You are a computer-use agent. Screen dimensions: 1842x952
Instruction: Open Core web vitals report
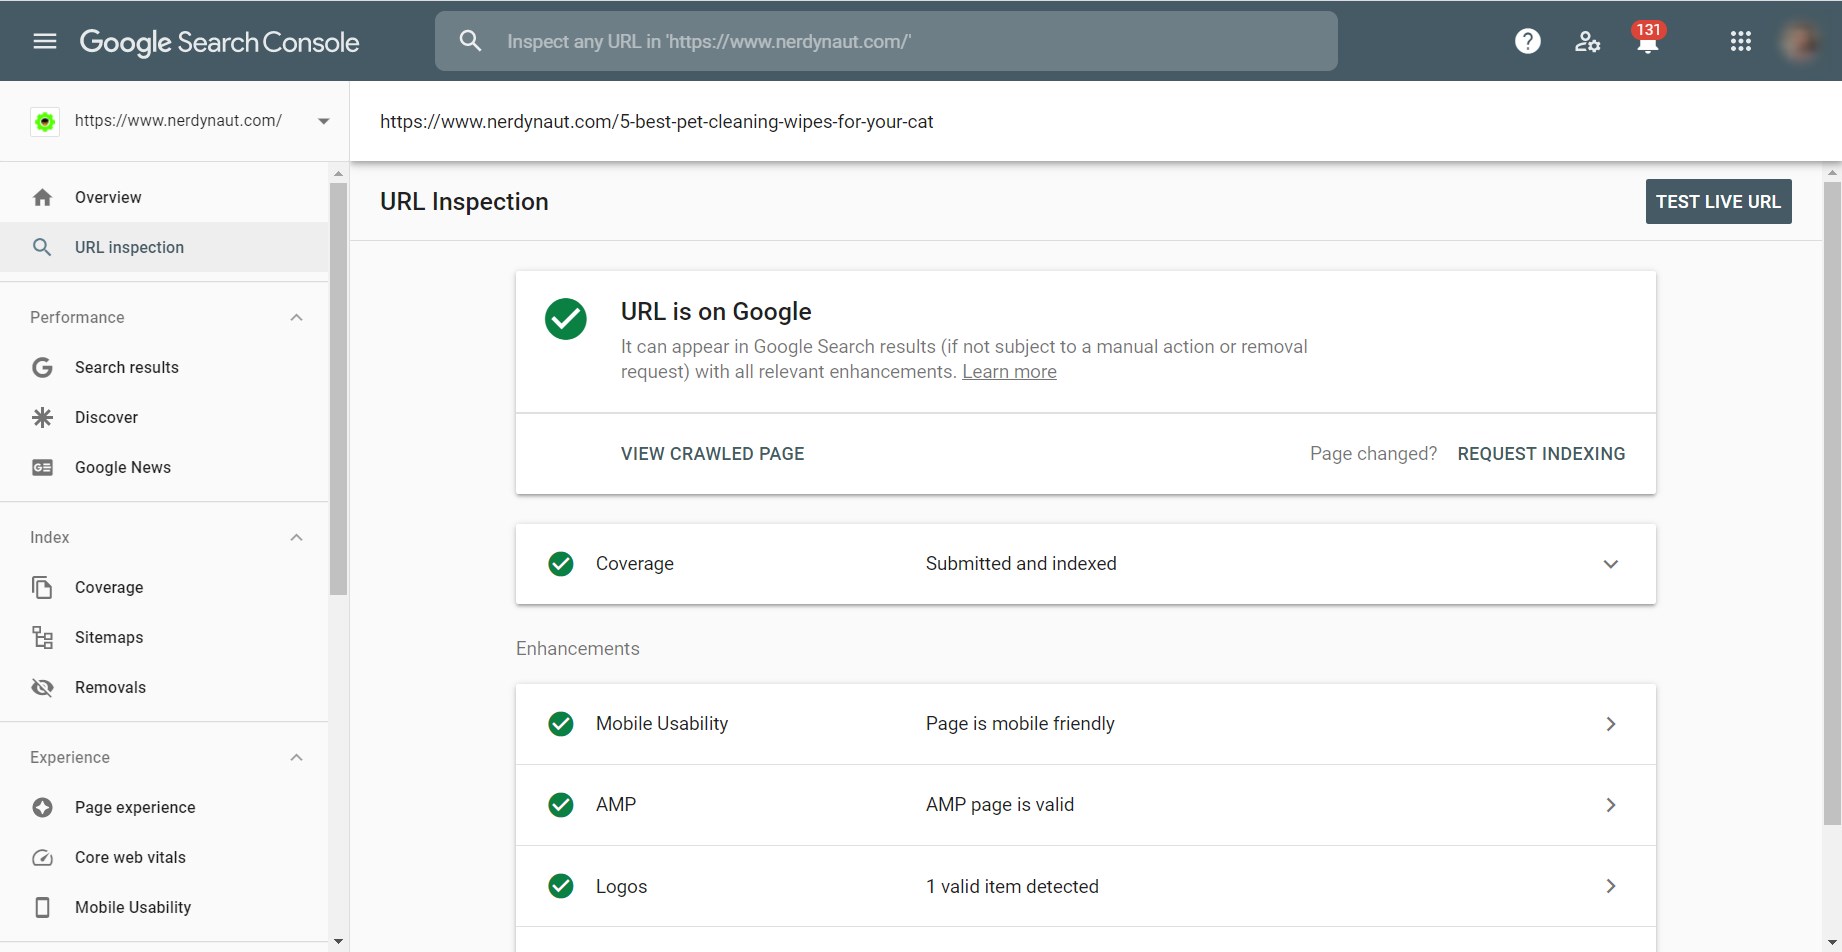[164, 857]
